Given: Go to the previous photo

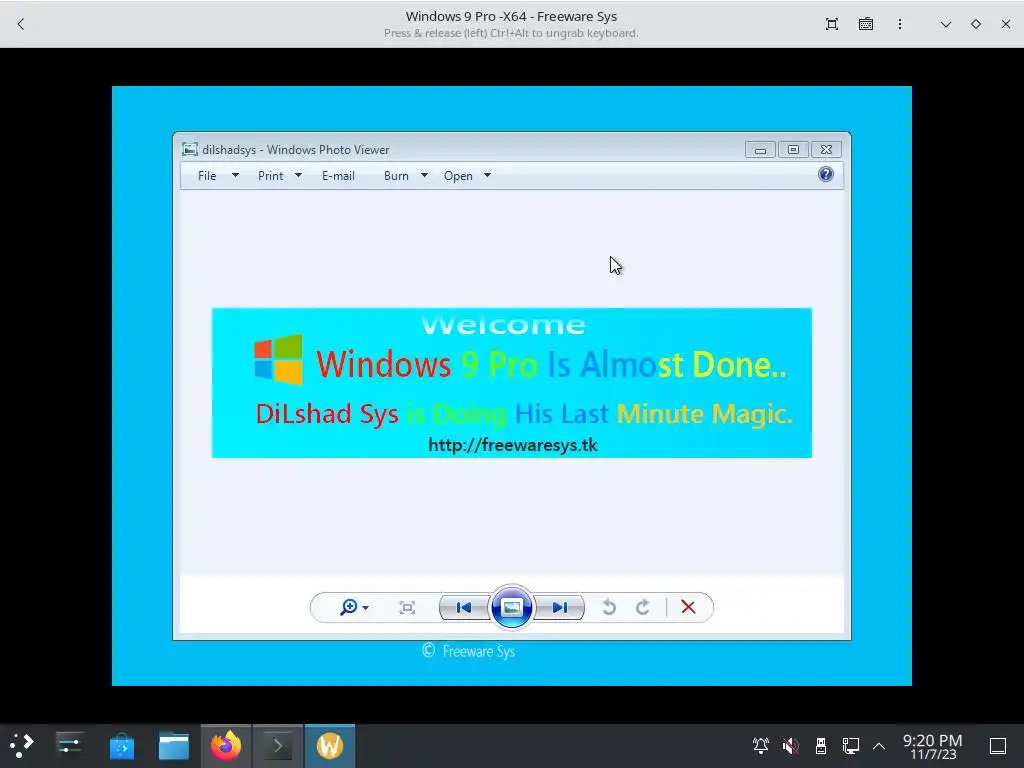Looking at the screenshot, I should pos(464,607).
